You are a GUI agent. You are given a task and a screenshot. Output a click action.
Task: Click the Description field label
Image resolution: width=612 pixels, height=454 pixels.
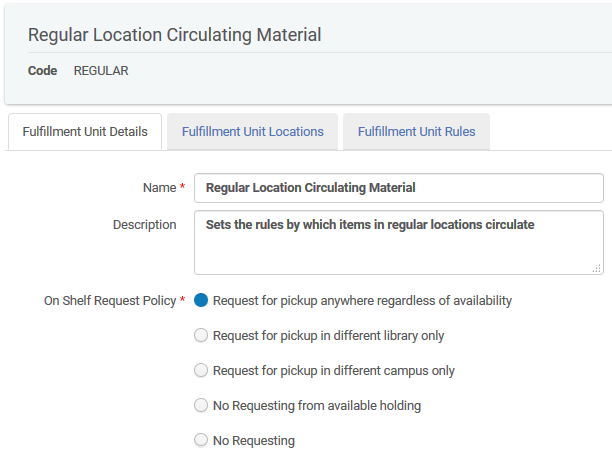(144, 224)
